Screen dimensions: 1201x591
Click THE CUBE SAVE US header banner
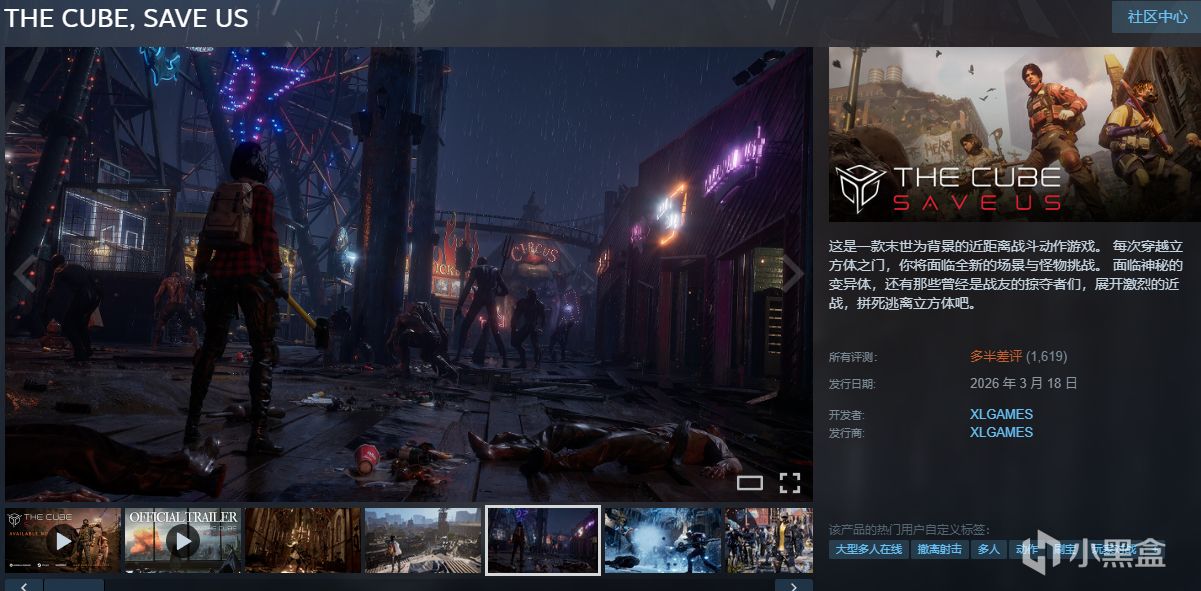pyautogui.click(x=1014, y=134)
